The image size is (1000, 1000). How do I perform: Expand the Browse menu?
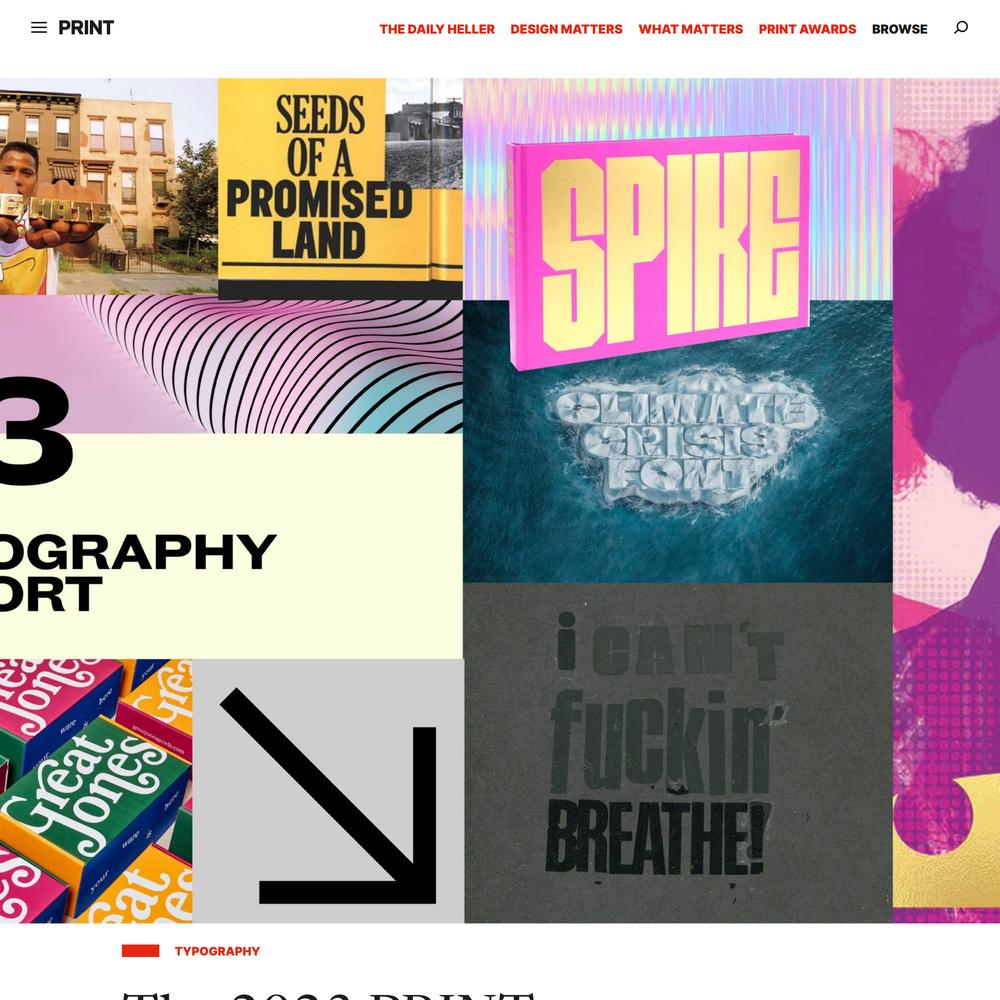899,29
